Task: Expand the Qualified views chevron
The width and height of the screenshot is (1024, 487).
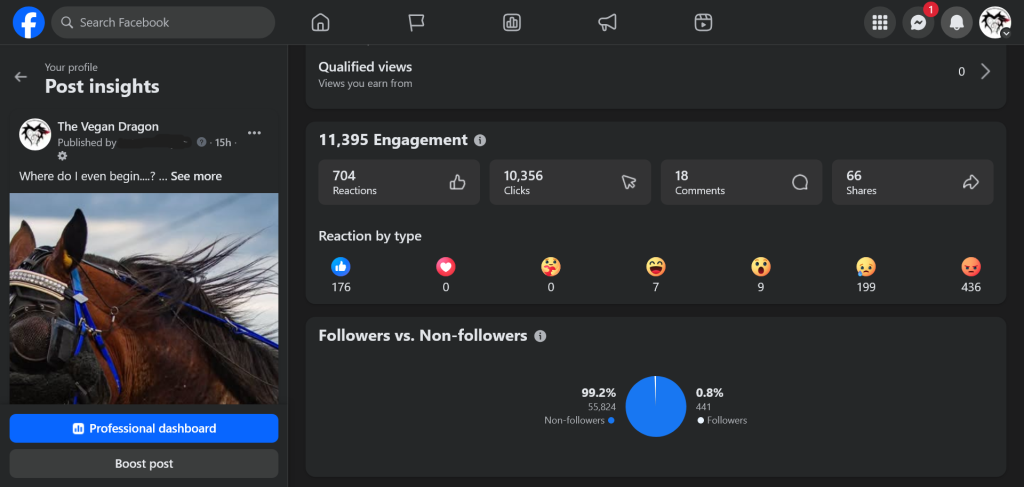Action: 985,72
